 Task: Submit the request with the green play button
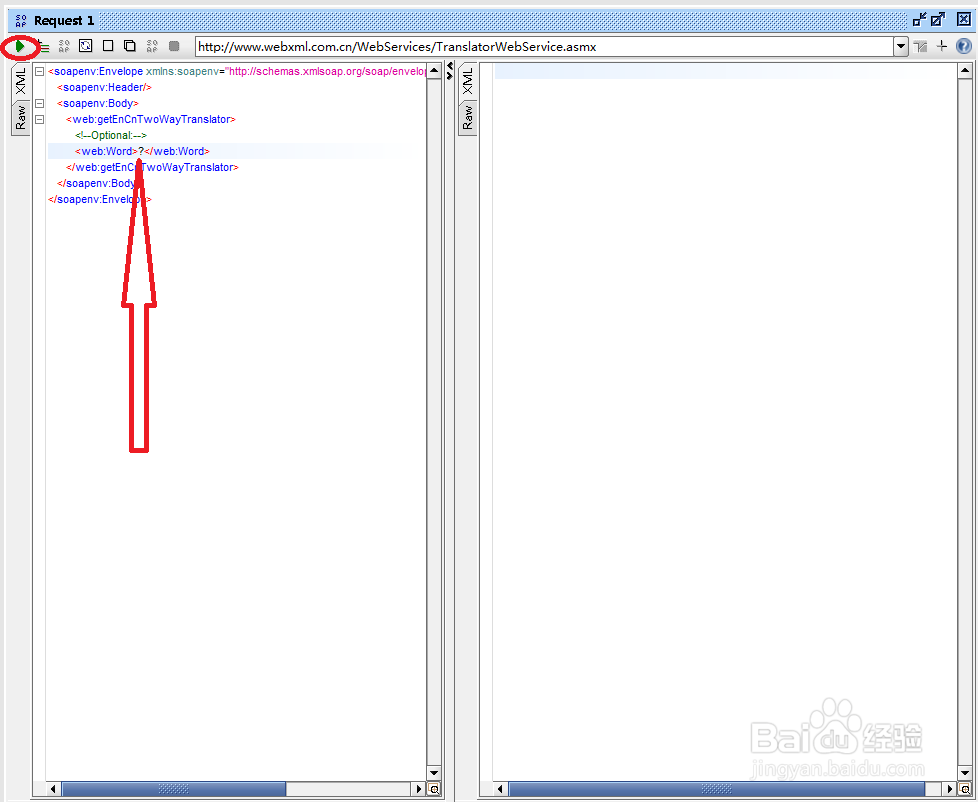pos(20,46)
